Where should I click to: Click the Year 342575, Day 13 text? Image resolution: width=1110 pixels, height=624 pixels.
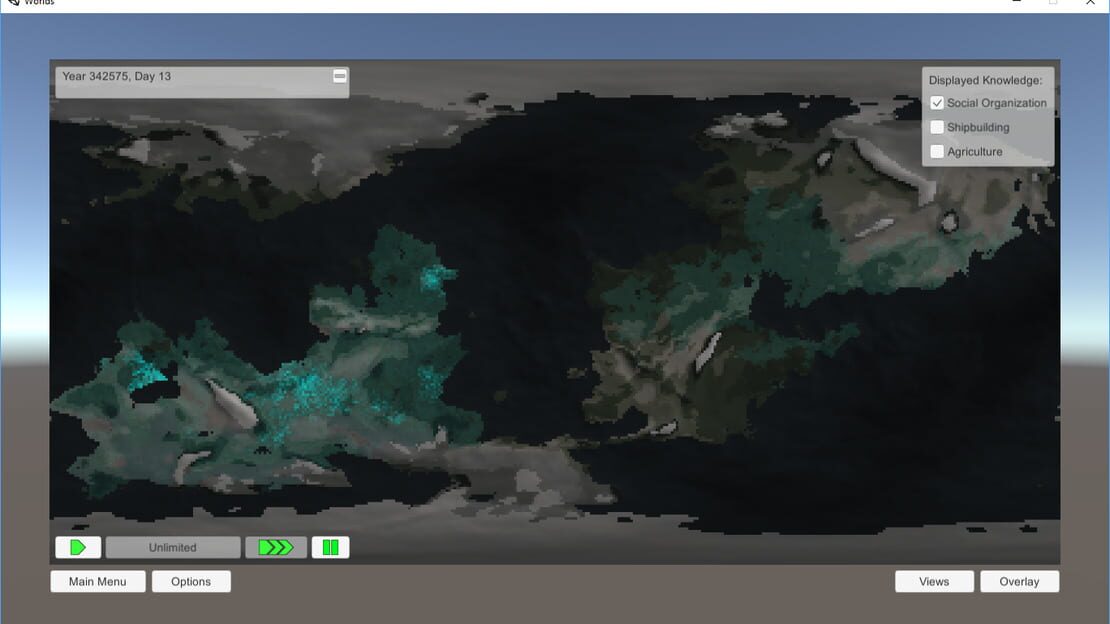tap(117, 76)
